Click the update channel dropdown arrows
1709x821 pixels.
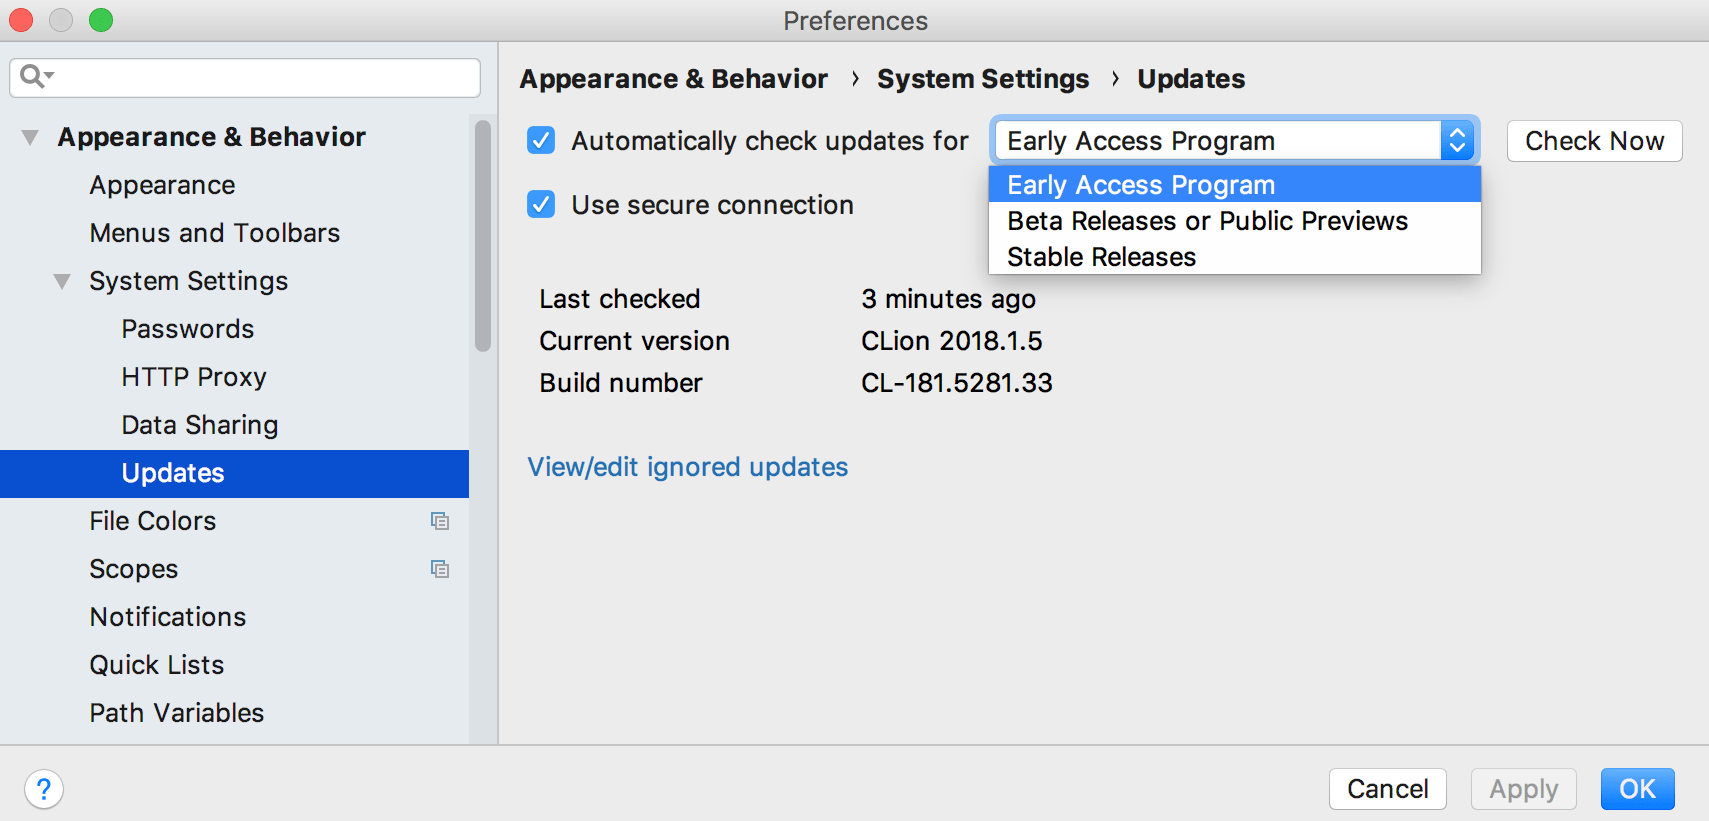(x=1457, y=141)
